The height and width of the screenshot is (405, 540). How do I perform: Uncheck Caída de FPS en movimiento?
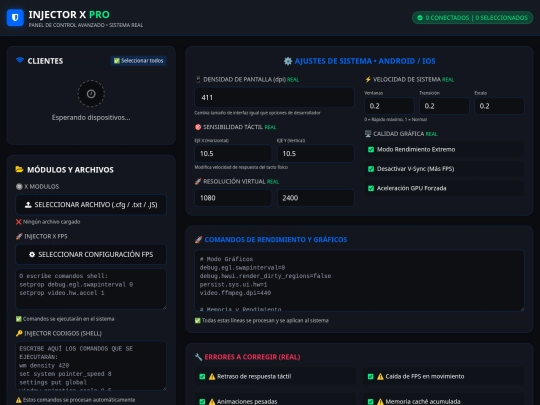[x=371, y=376]
